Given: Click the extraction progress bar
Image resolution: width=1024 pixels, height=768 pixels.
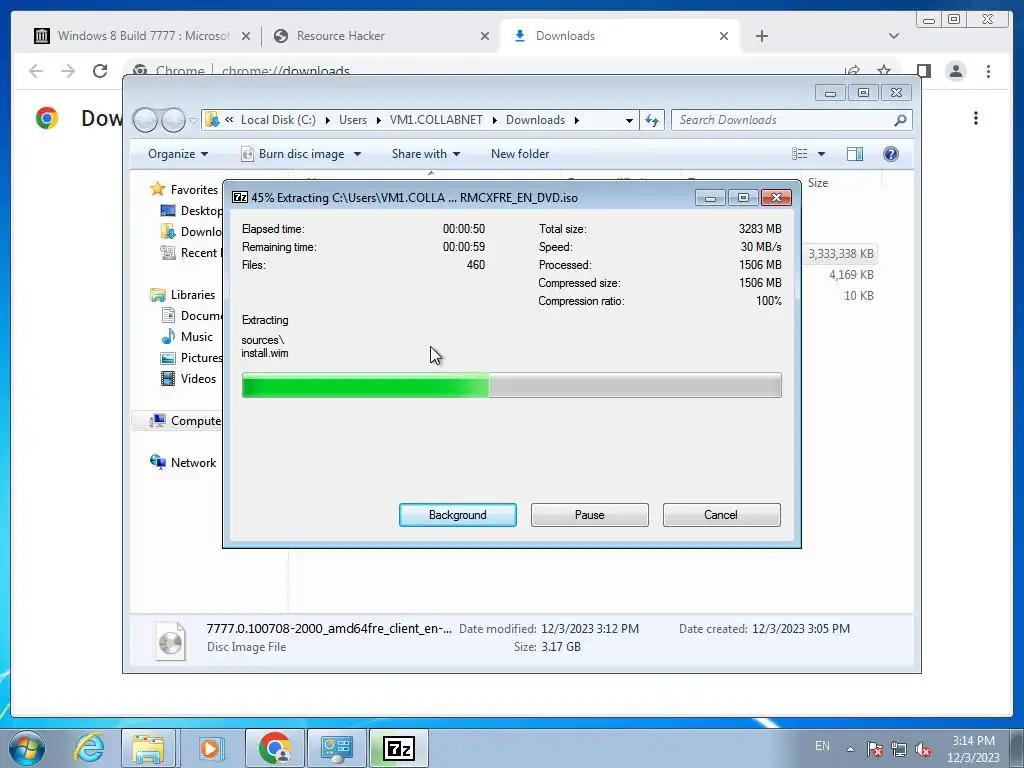Looking at the screenshot, I should [x=511, y=385].
